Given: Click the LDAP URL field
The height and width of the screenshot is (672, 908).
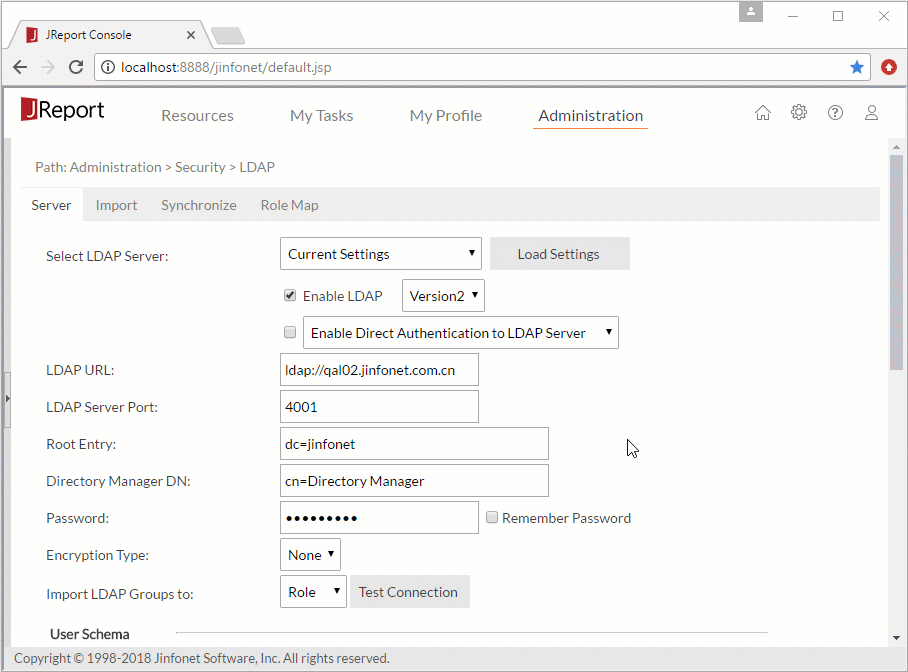Looking at the screenshot, I should [379, 370].
